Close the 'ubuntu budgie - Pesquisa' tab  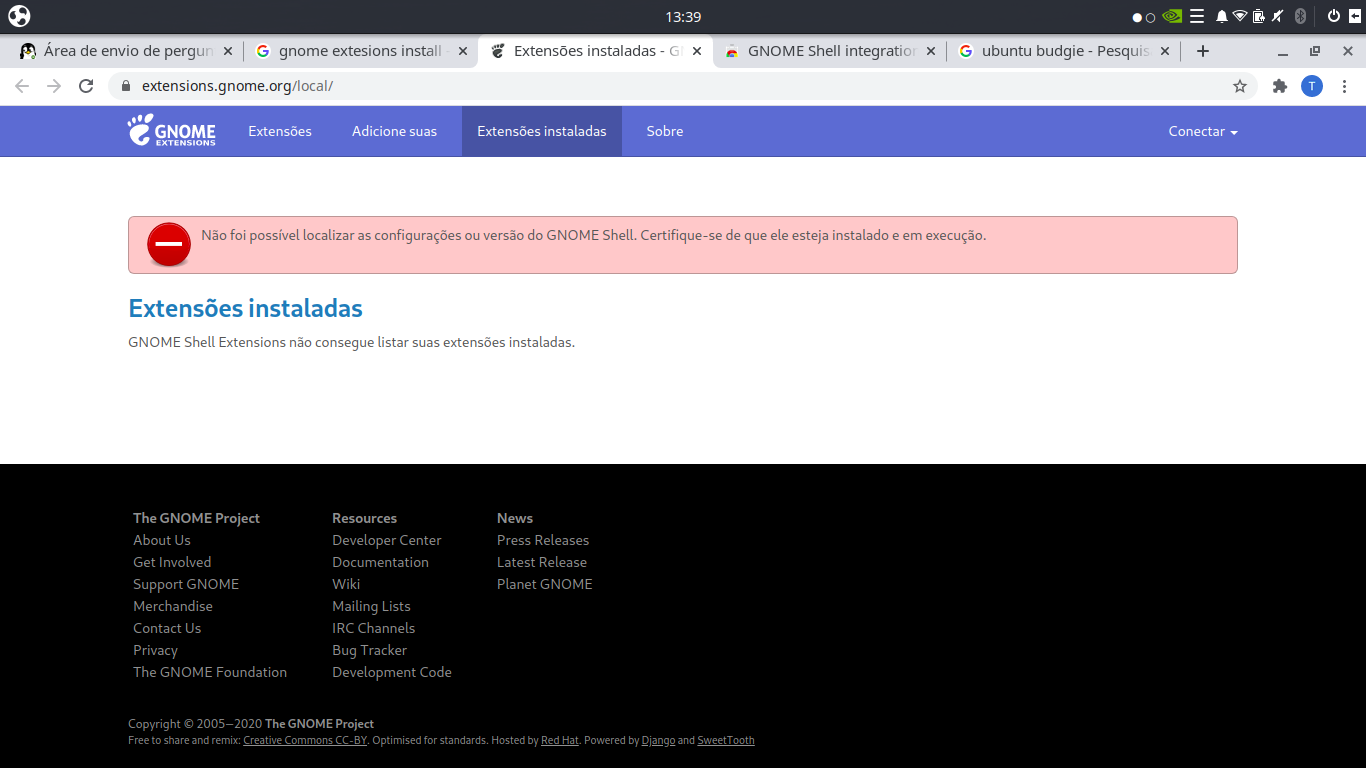1165,51
